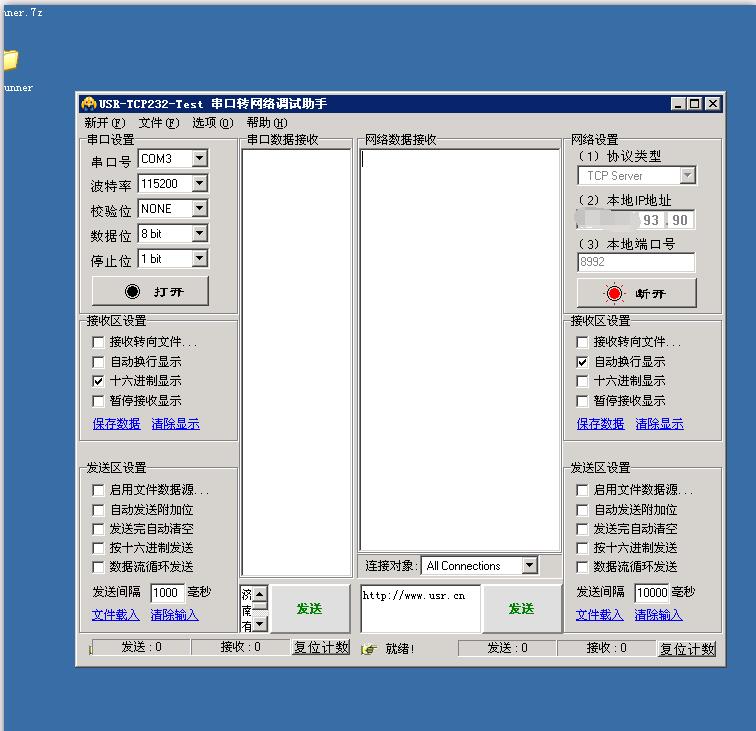Expand the All Connections dropdown
Viewport: 756px width, 731px height.
529,566
